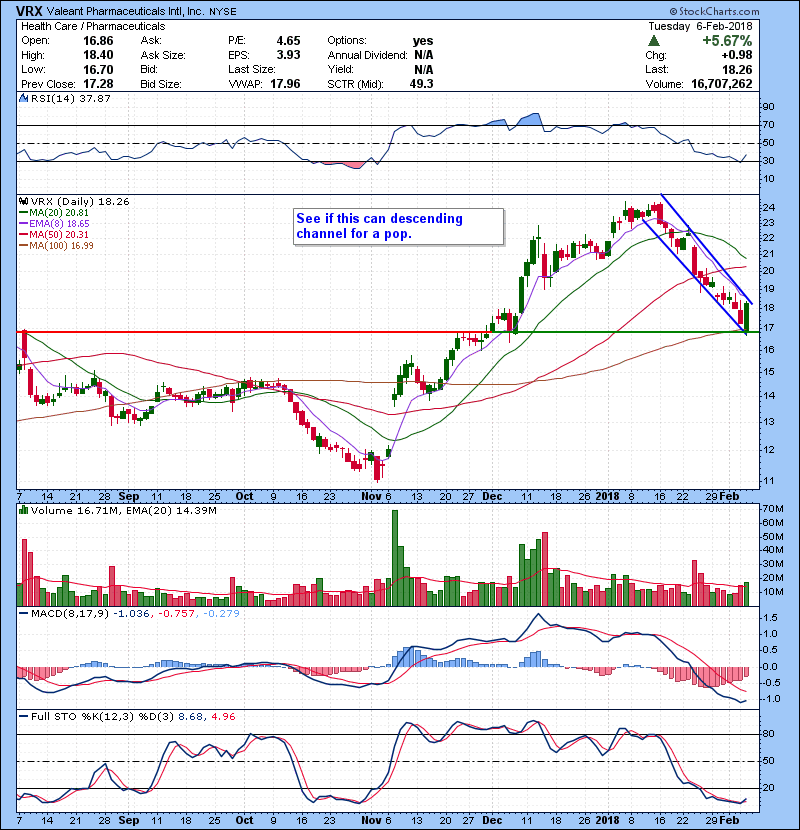Image resolution: width=800 pixels, height=830 pixels.
Task: Click the Open 16.86 value
Action: click(x=98, y=41)
